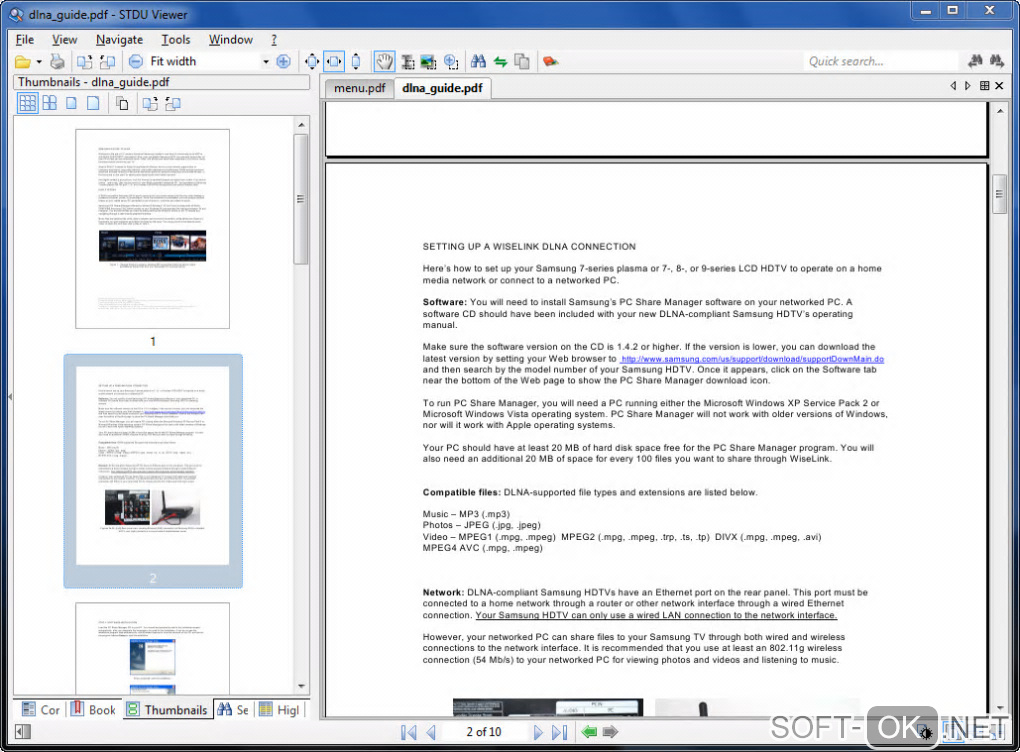Go to the previous page
Screen dimensions: 1020x752
coord(431,732)
